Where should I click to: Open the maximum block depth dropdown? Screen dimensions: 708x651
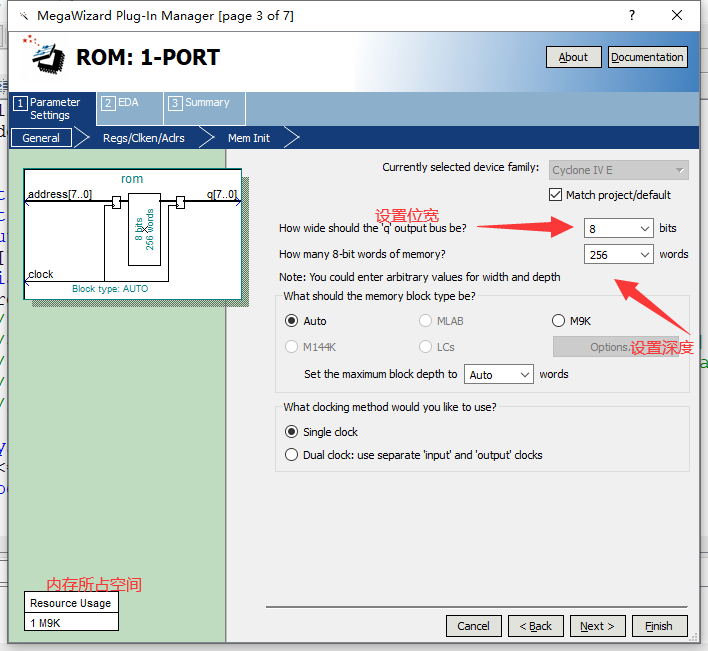(498, 374)
